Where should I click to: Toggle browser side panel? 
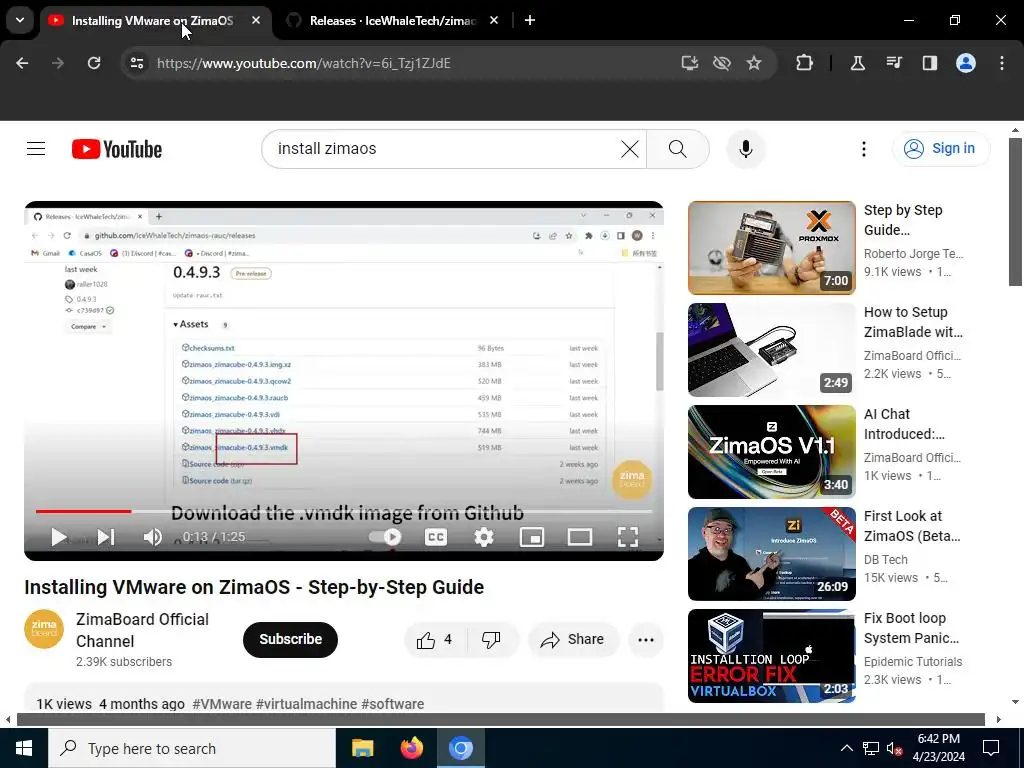[x=929, y=63]
